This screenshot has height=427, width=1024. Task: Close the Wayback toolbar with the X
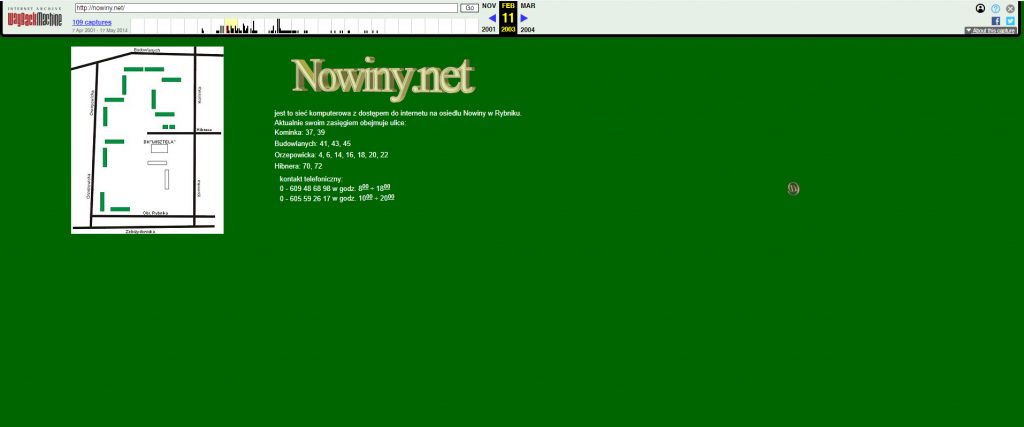pos(1010,8)
